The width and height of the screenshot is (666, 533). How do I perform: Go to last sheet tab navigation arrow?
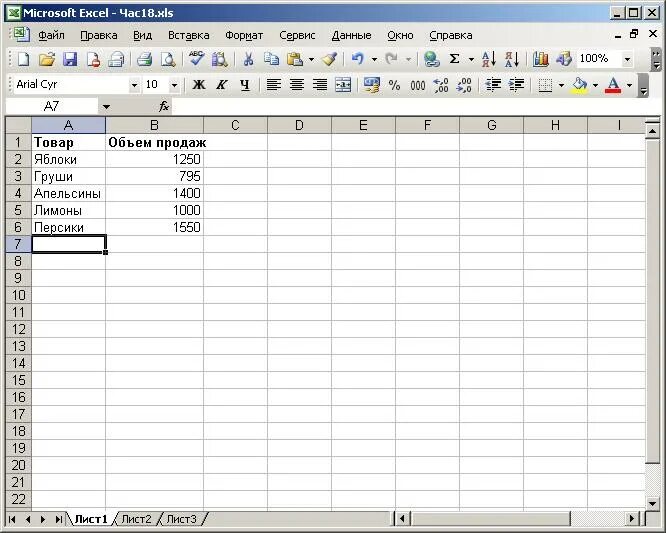click(x=59, y=519)
